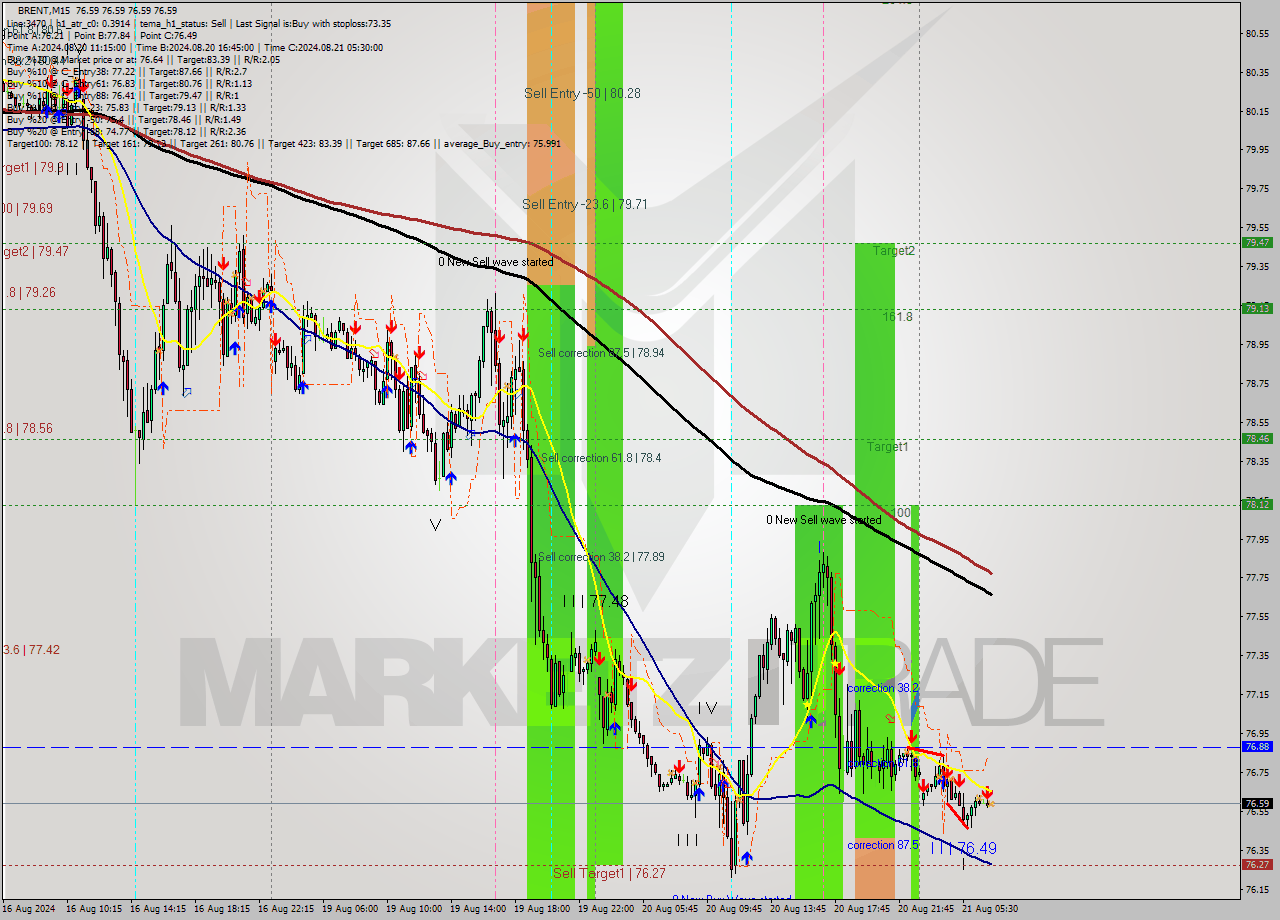The width and height of the screenshot is (1280, 920).
Task: Click 'New Sell wave started' label near 78.05
Action: [824, 520]
